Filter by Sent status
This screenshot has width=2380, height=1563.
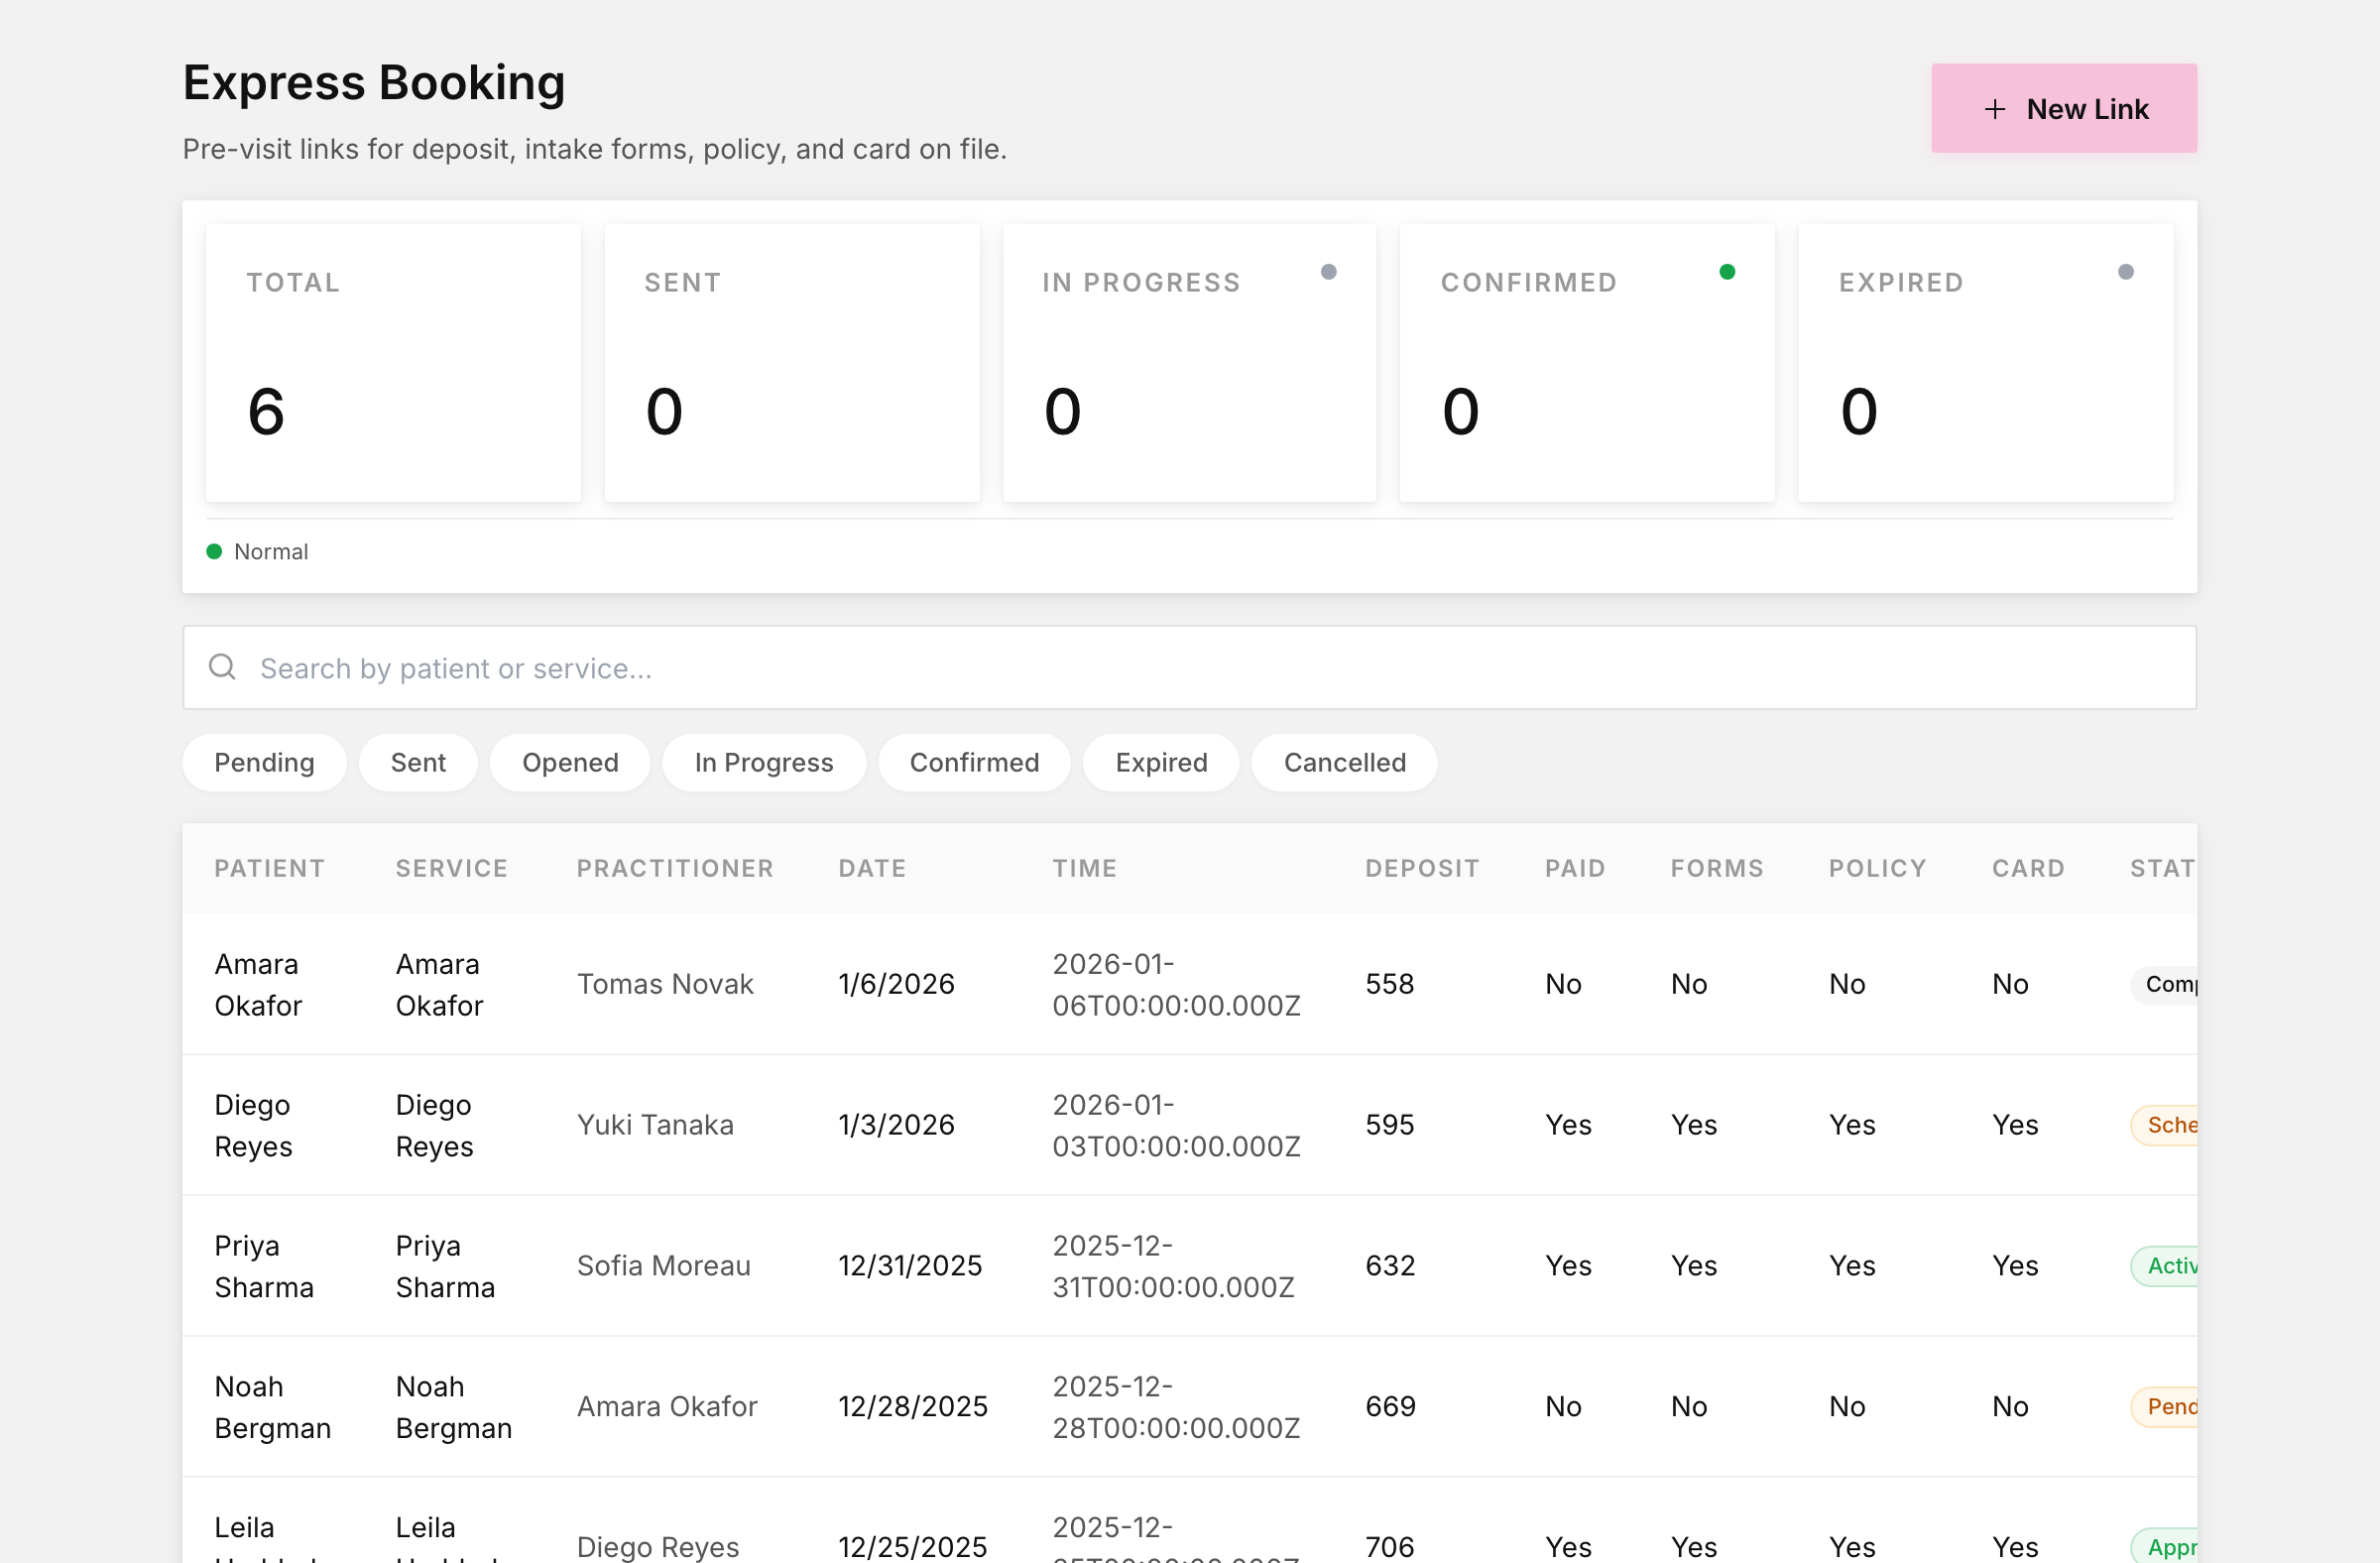pyautogui.click(x=418, y=763)
